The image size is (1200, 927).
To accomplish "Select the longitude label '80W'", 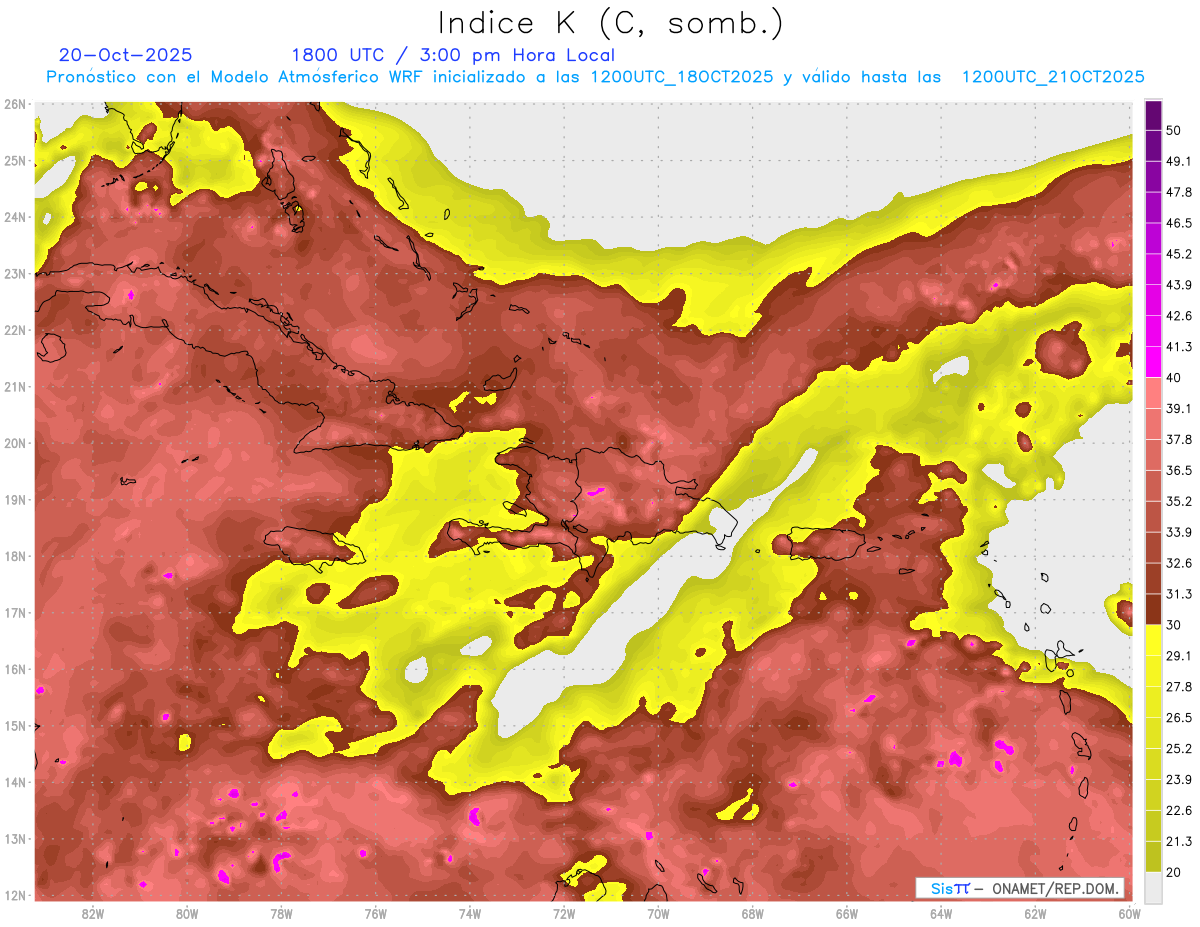I will pos(187,914).
